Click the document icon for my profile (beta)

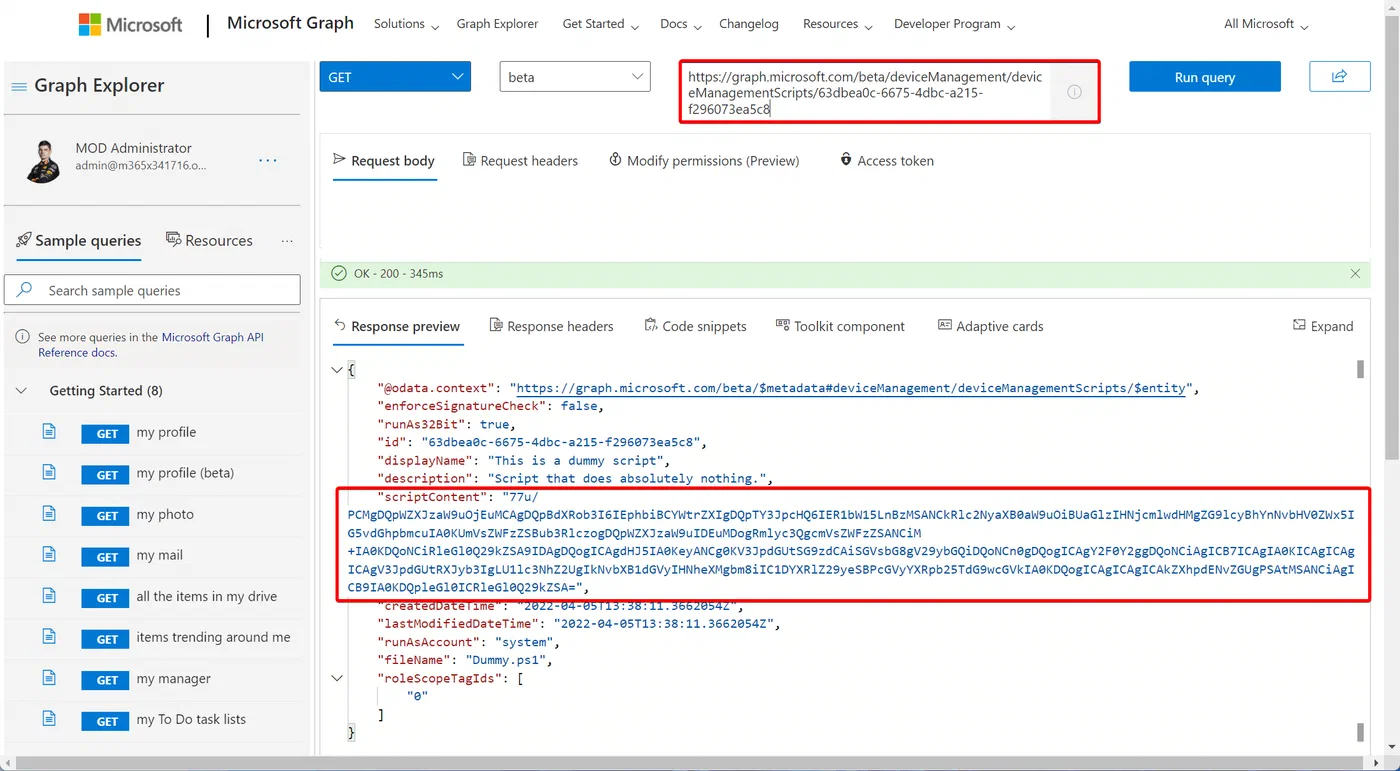tap(48, 473)
